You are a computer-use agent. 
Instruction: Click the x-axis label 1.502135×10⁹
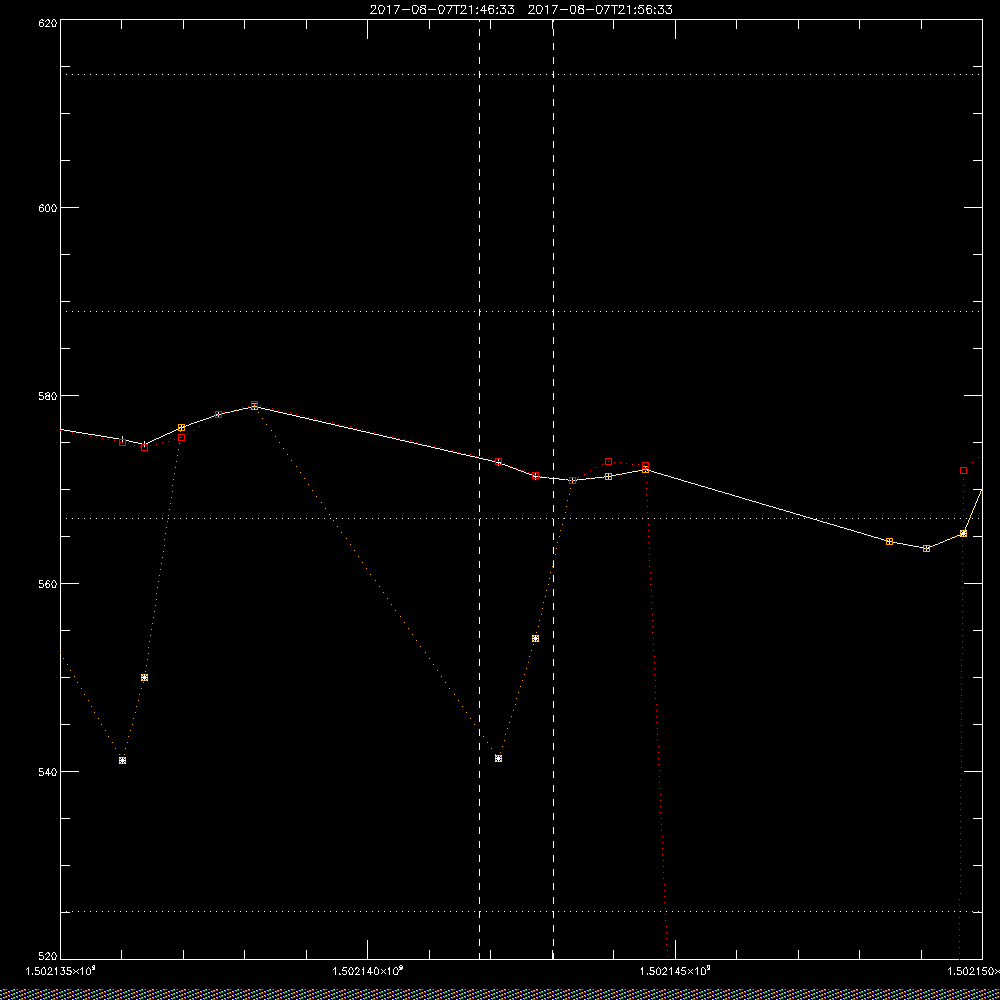tap(61, 971)
